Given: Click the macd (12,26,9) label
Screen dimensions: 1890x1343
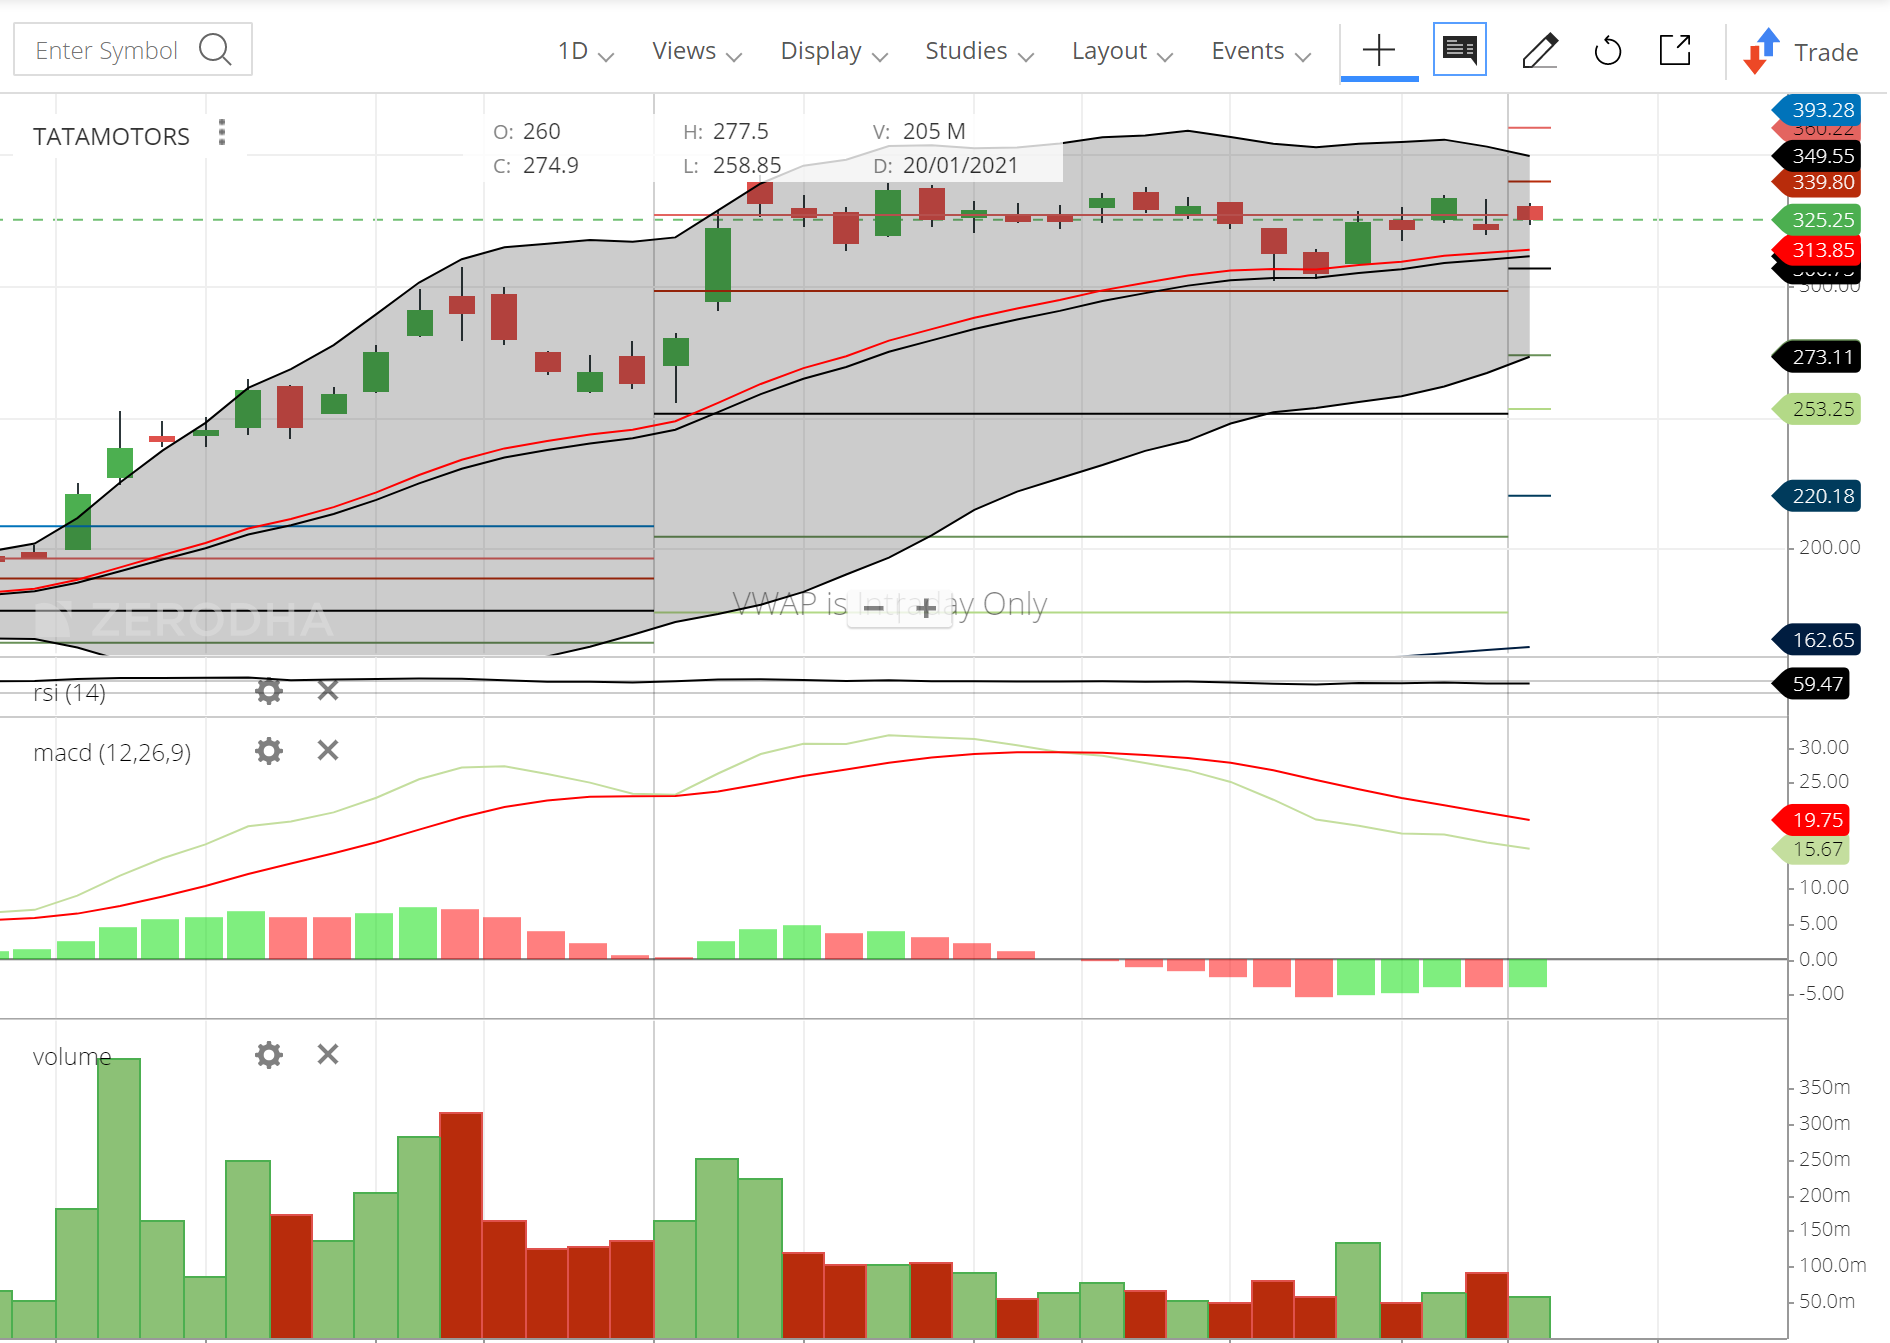Looking at the screenshot, I should [112, 753].
